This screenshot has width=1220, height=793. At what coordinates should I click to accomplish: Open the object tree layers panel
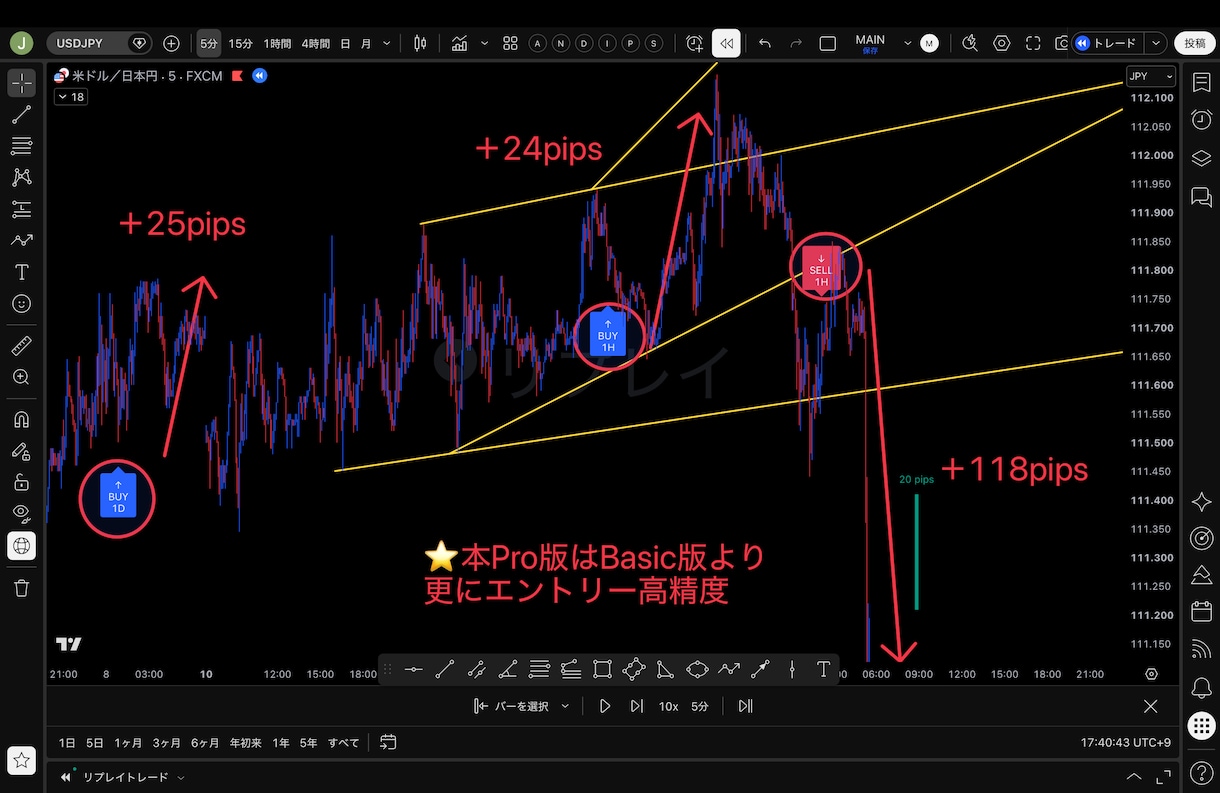coord(1201,158)
